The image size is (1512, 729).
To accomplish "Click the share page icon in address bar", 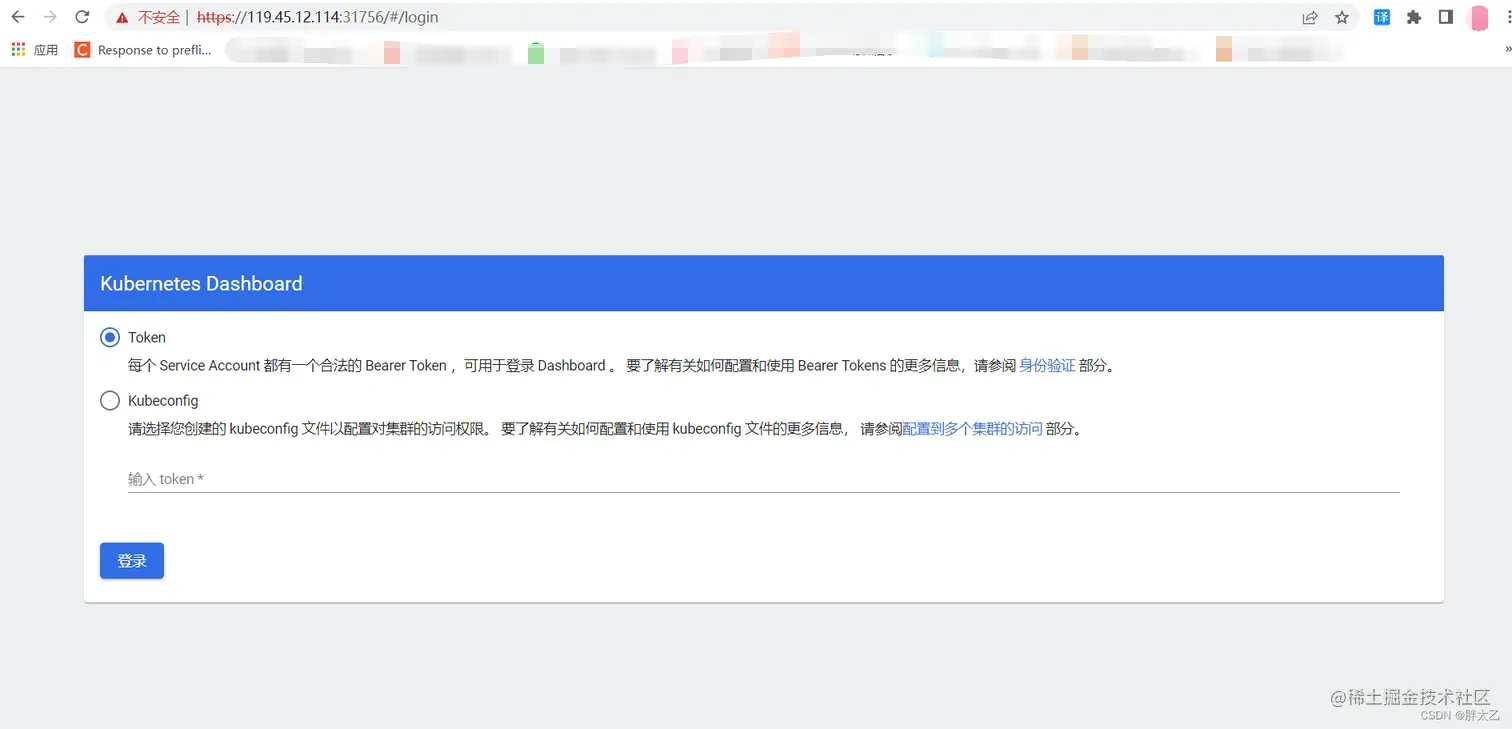I will [1310, 17].
